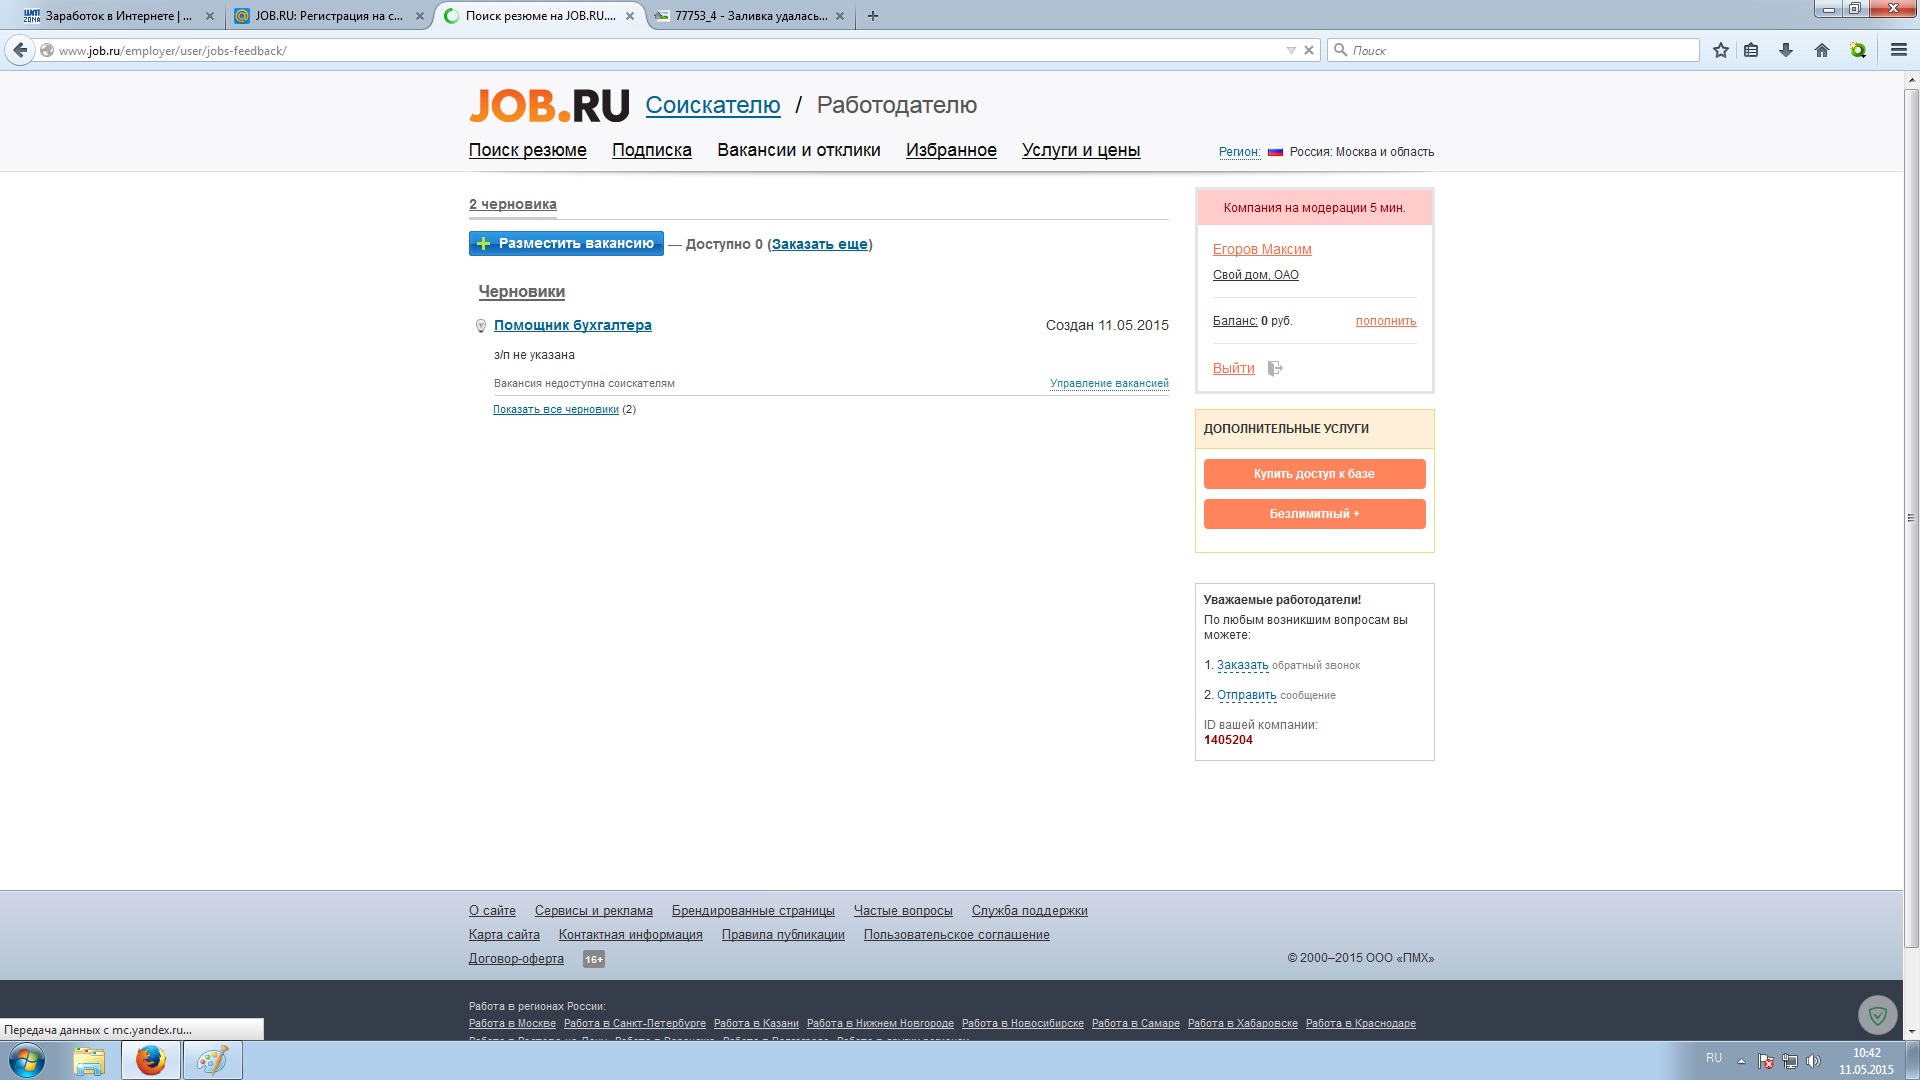Image resolution: width=1920 pixels, height=1080 pixels.
Task: Click the green shield icon
Action: point(1877,1015)
